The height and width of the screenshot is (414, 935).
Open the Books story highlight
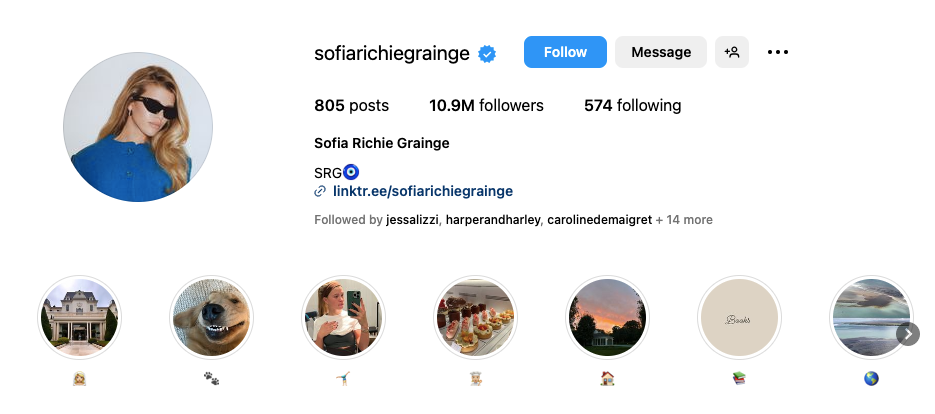click(739, 318)
